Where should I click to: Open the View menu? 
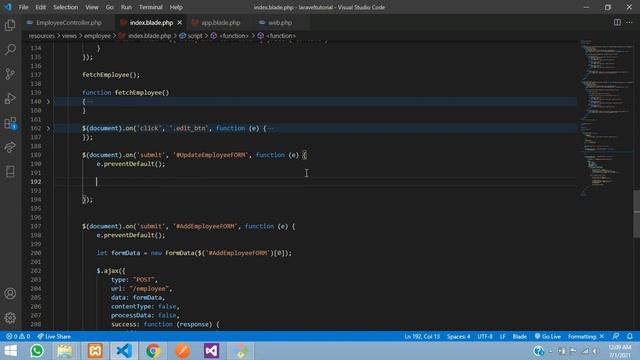[91, 7]
